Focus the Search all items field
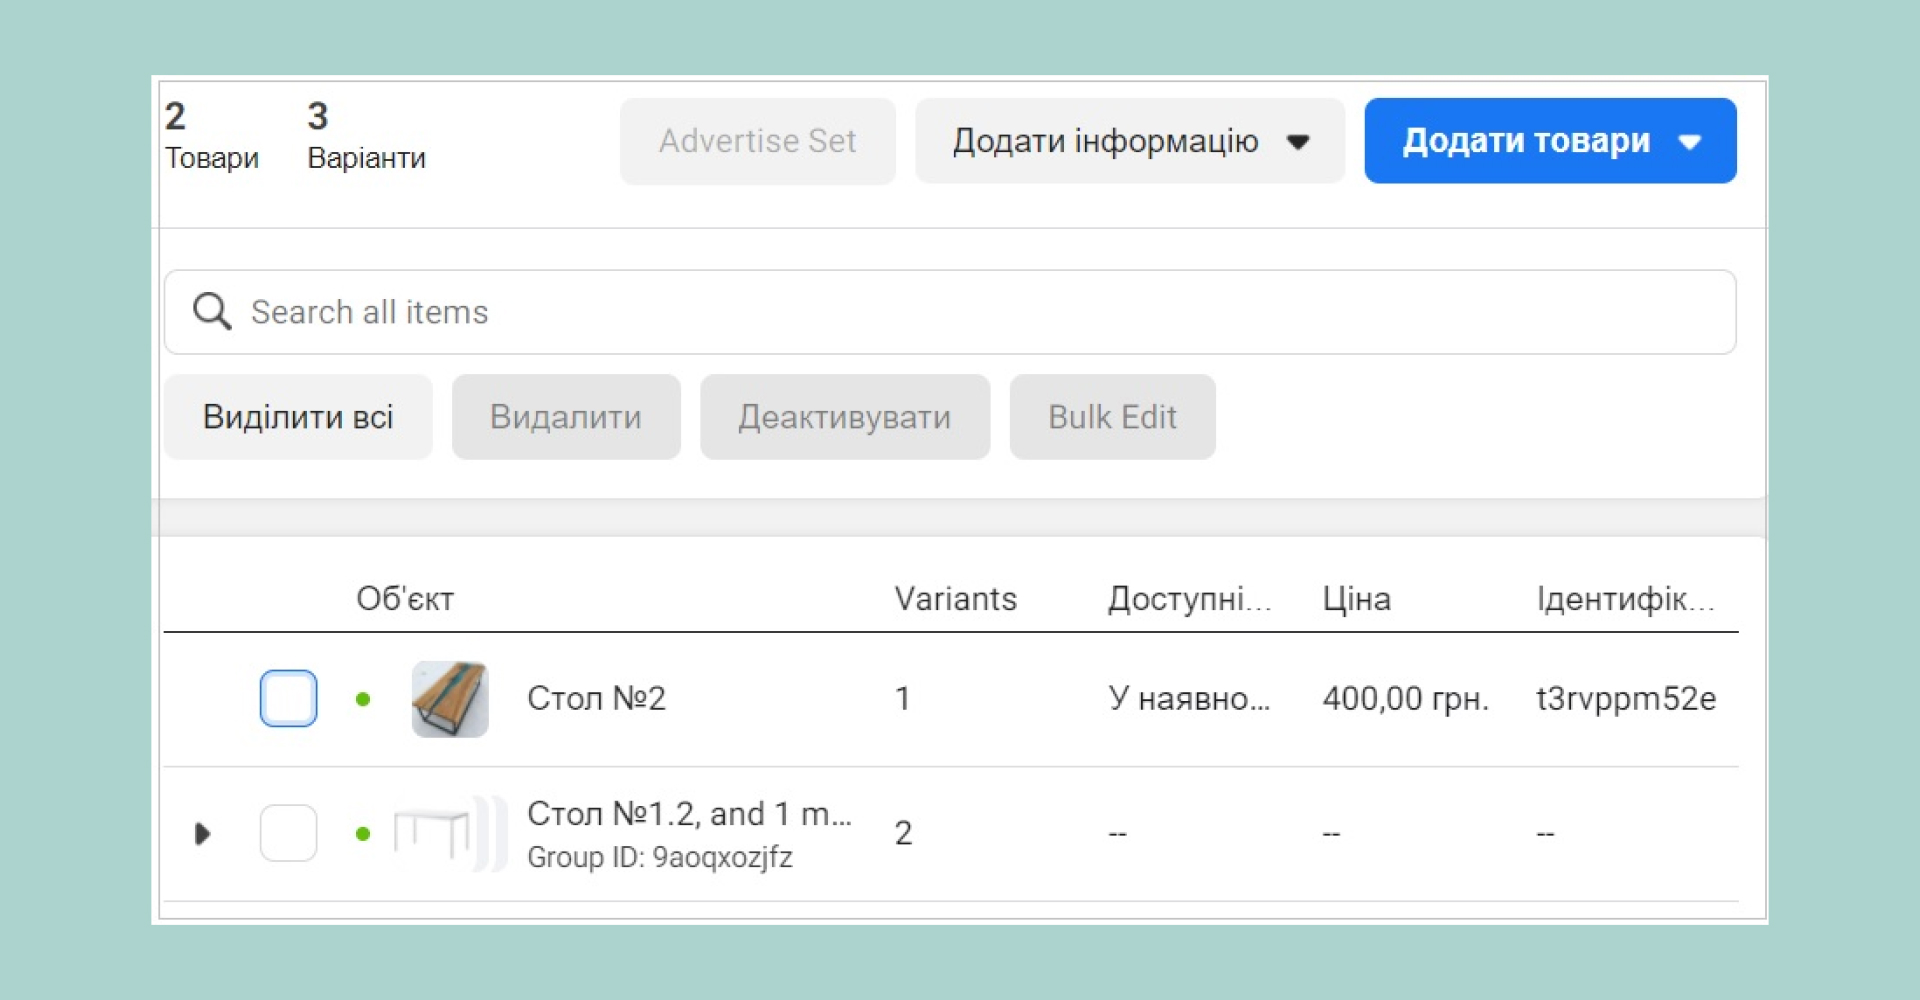 (950, 312)
